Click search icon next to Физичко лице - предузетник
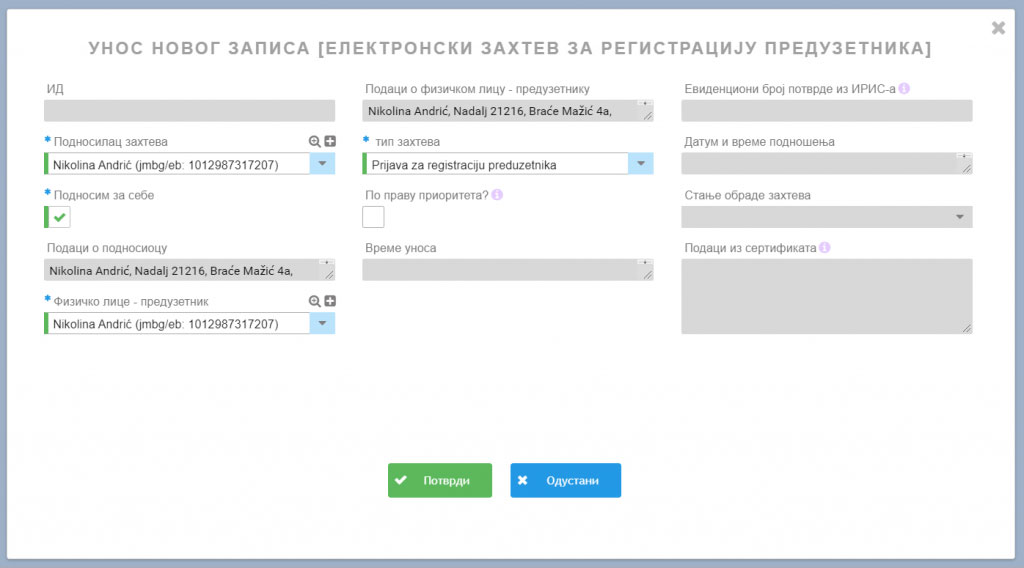This screenshot has height=568, width=1024. point(315,301)
